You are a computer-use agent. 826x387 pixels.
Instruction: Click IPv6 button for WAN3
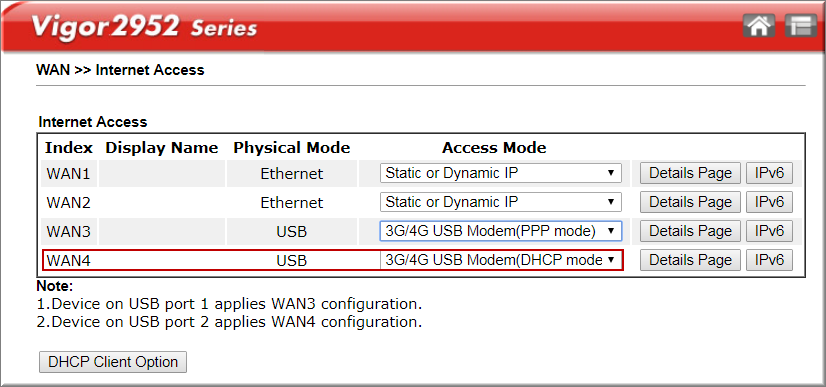click(x=769, y=231)
